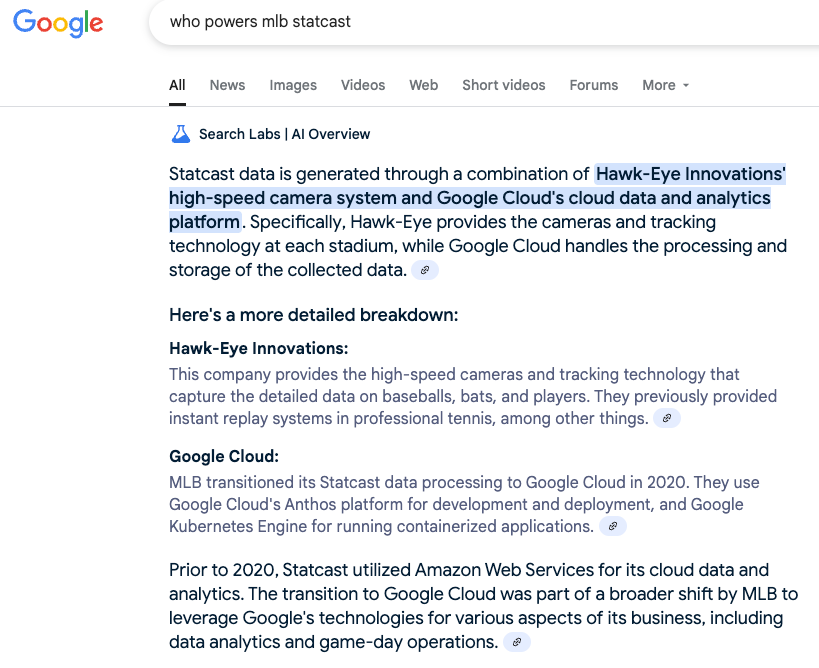819x668 pixels.
Task: Switch to the Forums tab
Action: click(x=594, y=85)
